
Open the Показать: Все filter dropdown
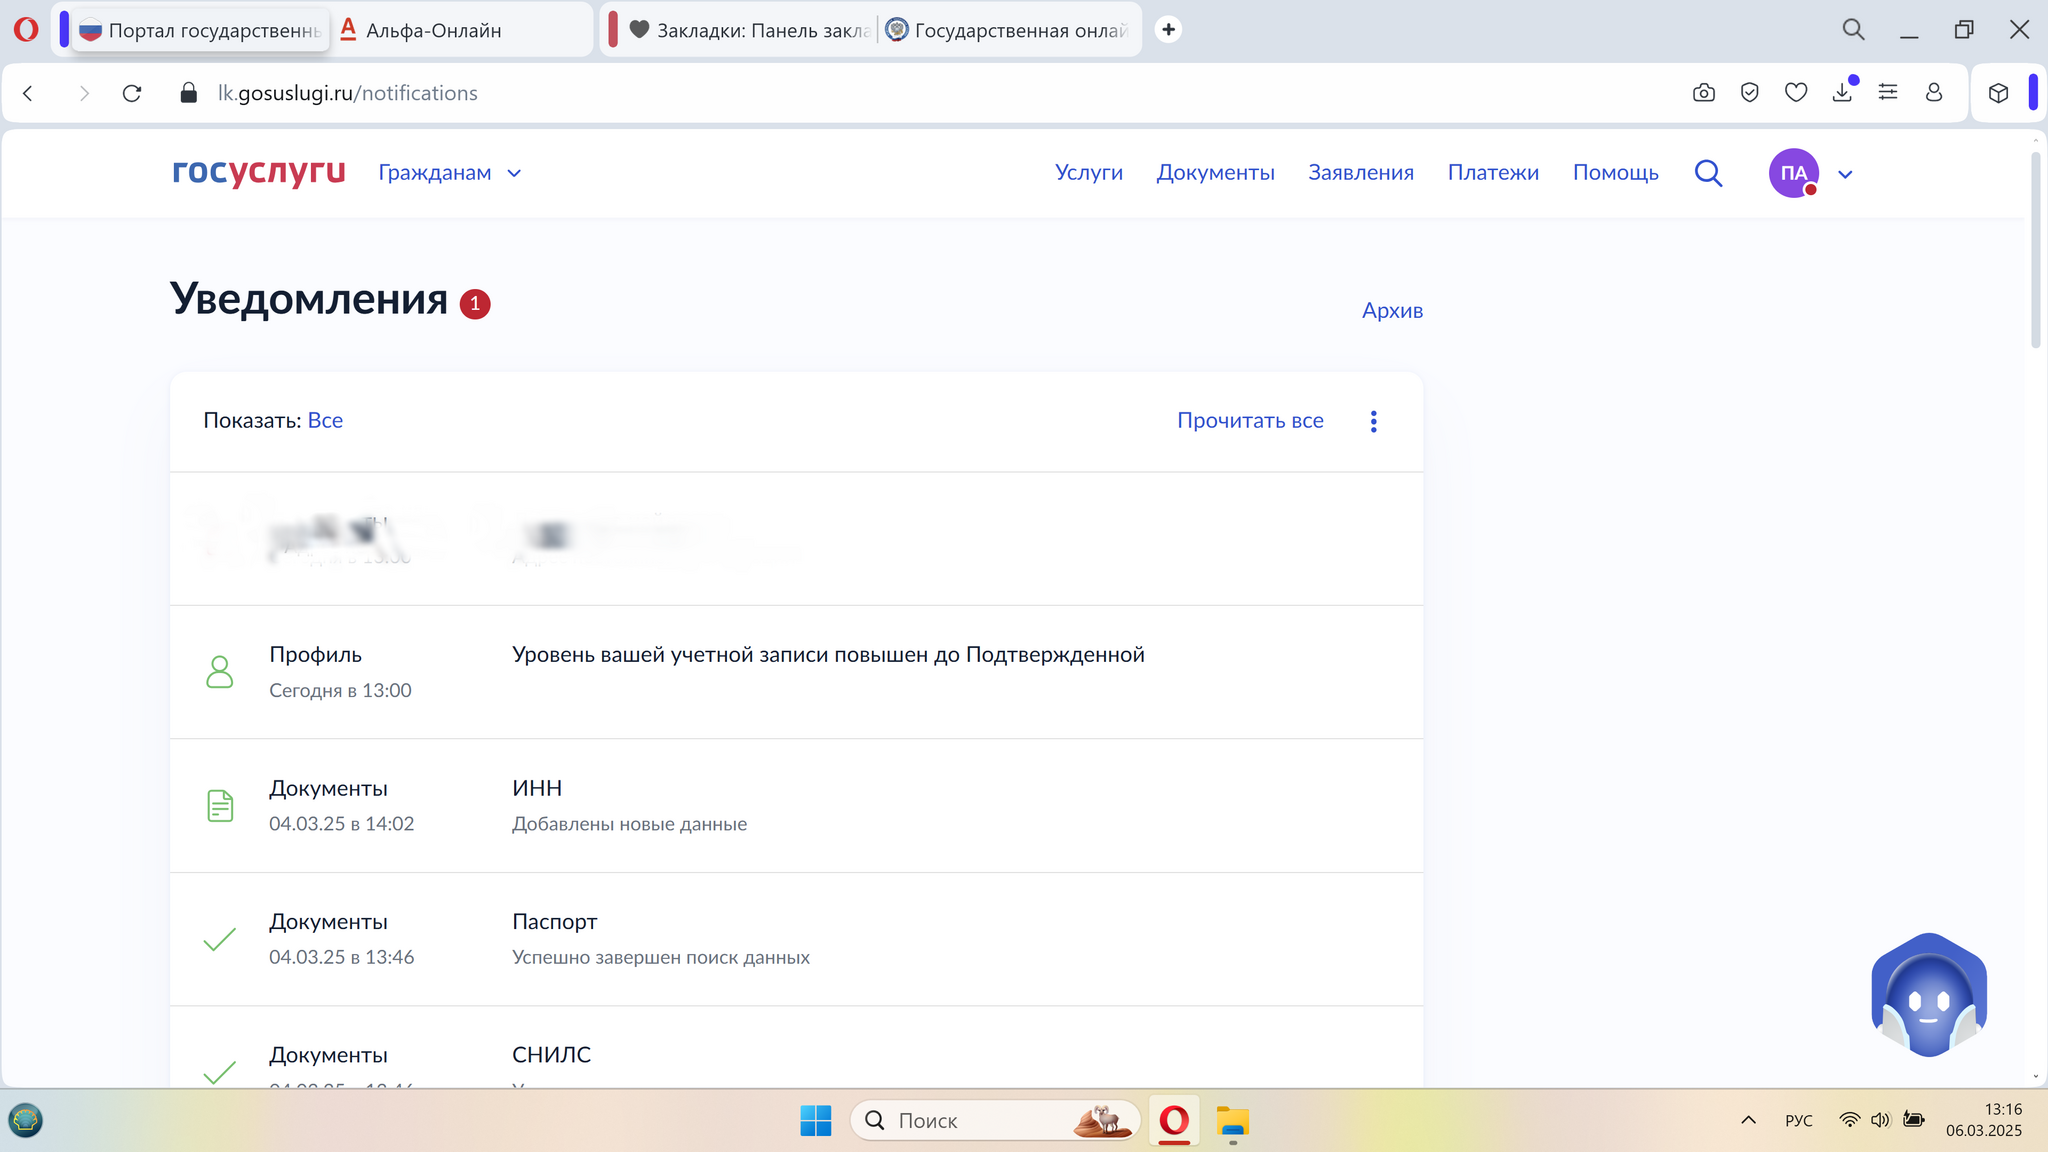325,421
